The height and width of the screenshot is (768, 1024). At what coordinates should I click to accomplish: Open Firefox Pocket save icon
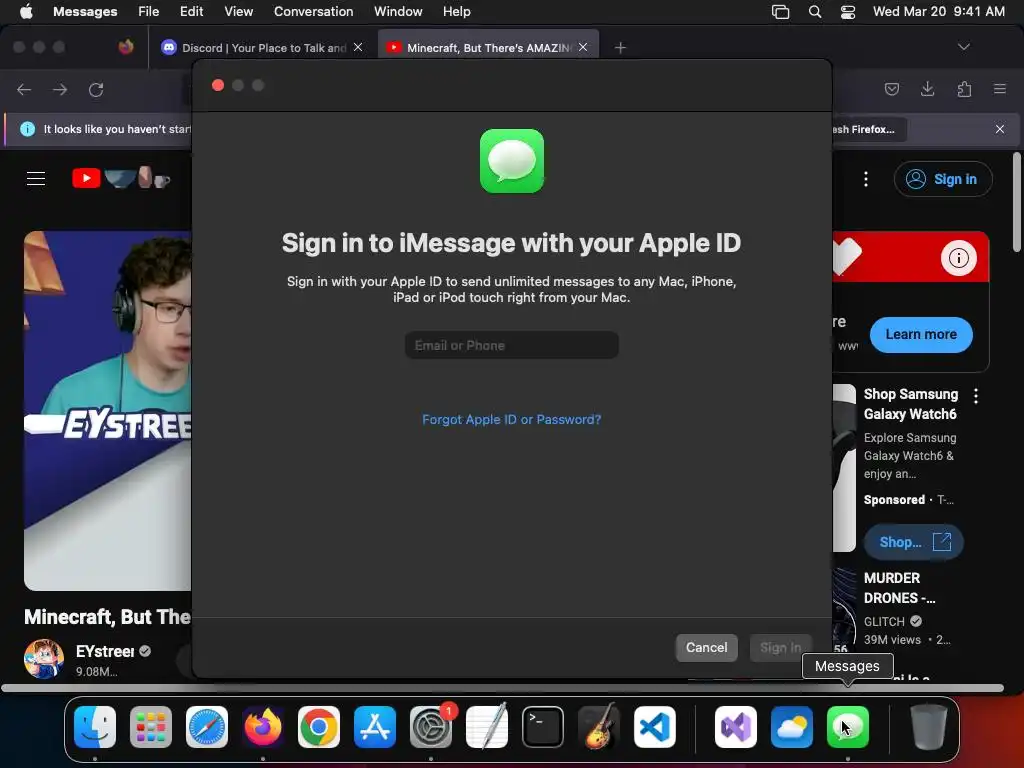(891, 89)
